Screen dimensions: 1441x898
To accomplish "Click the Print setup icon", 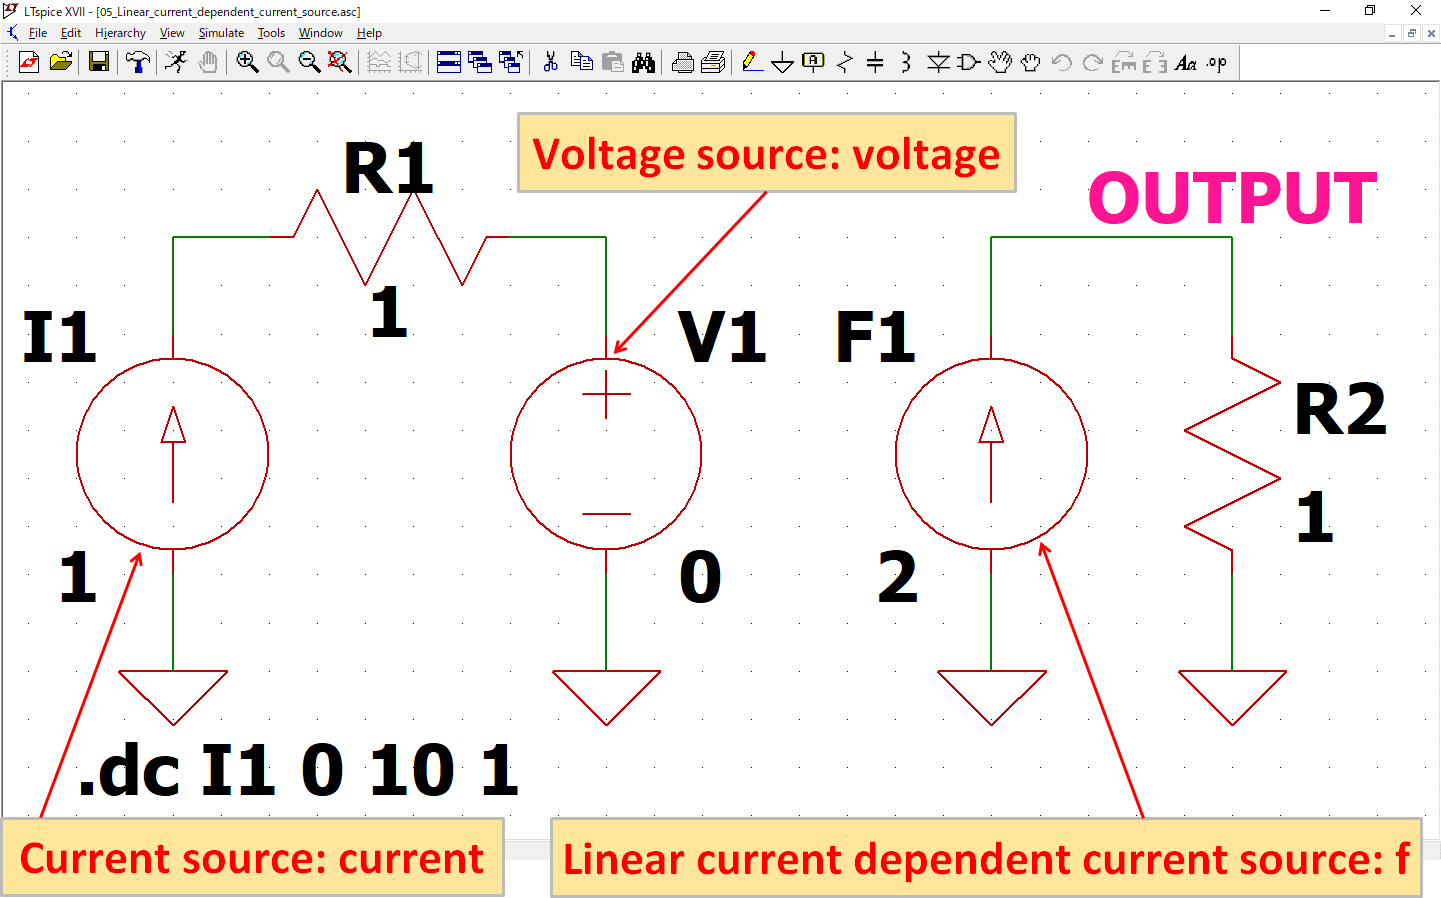I will coord(683,62).
